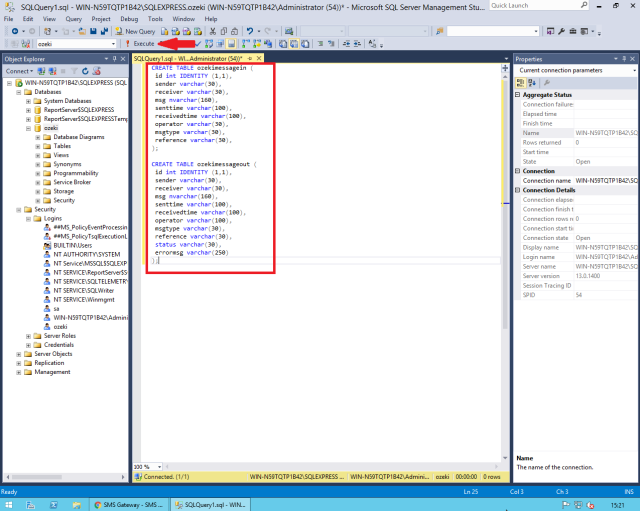Collapse the Logins folder

coord(28,219)
